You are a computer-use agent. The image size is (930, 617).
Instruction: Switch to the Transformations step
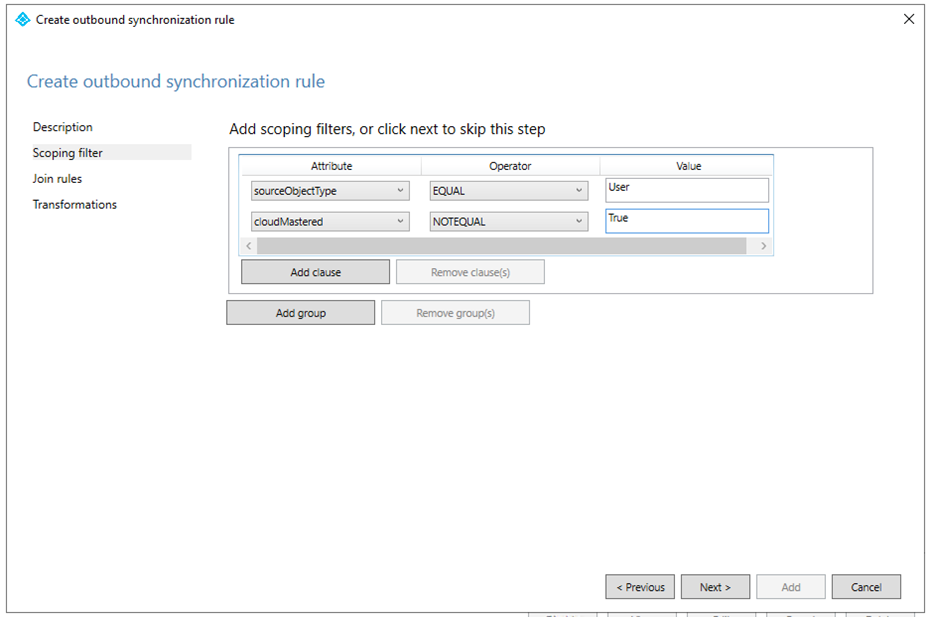[x=74, y=205]
